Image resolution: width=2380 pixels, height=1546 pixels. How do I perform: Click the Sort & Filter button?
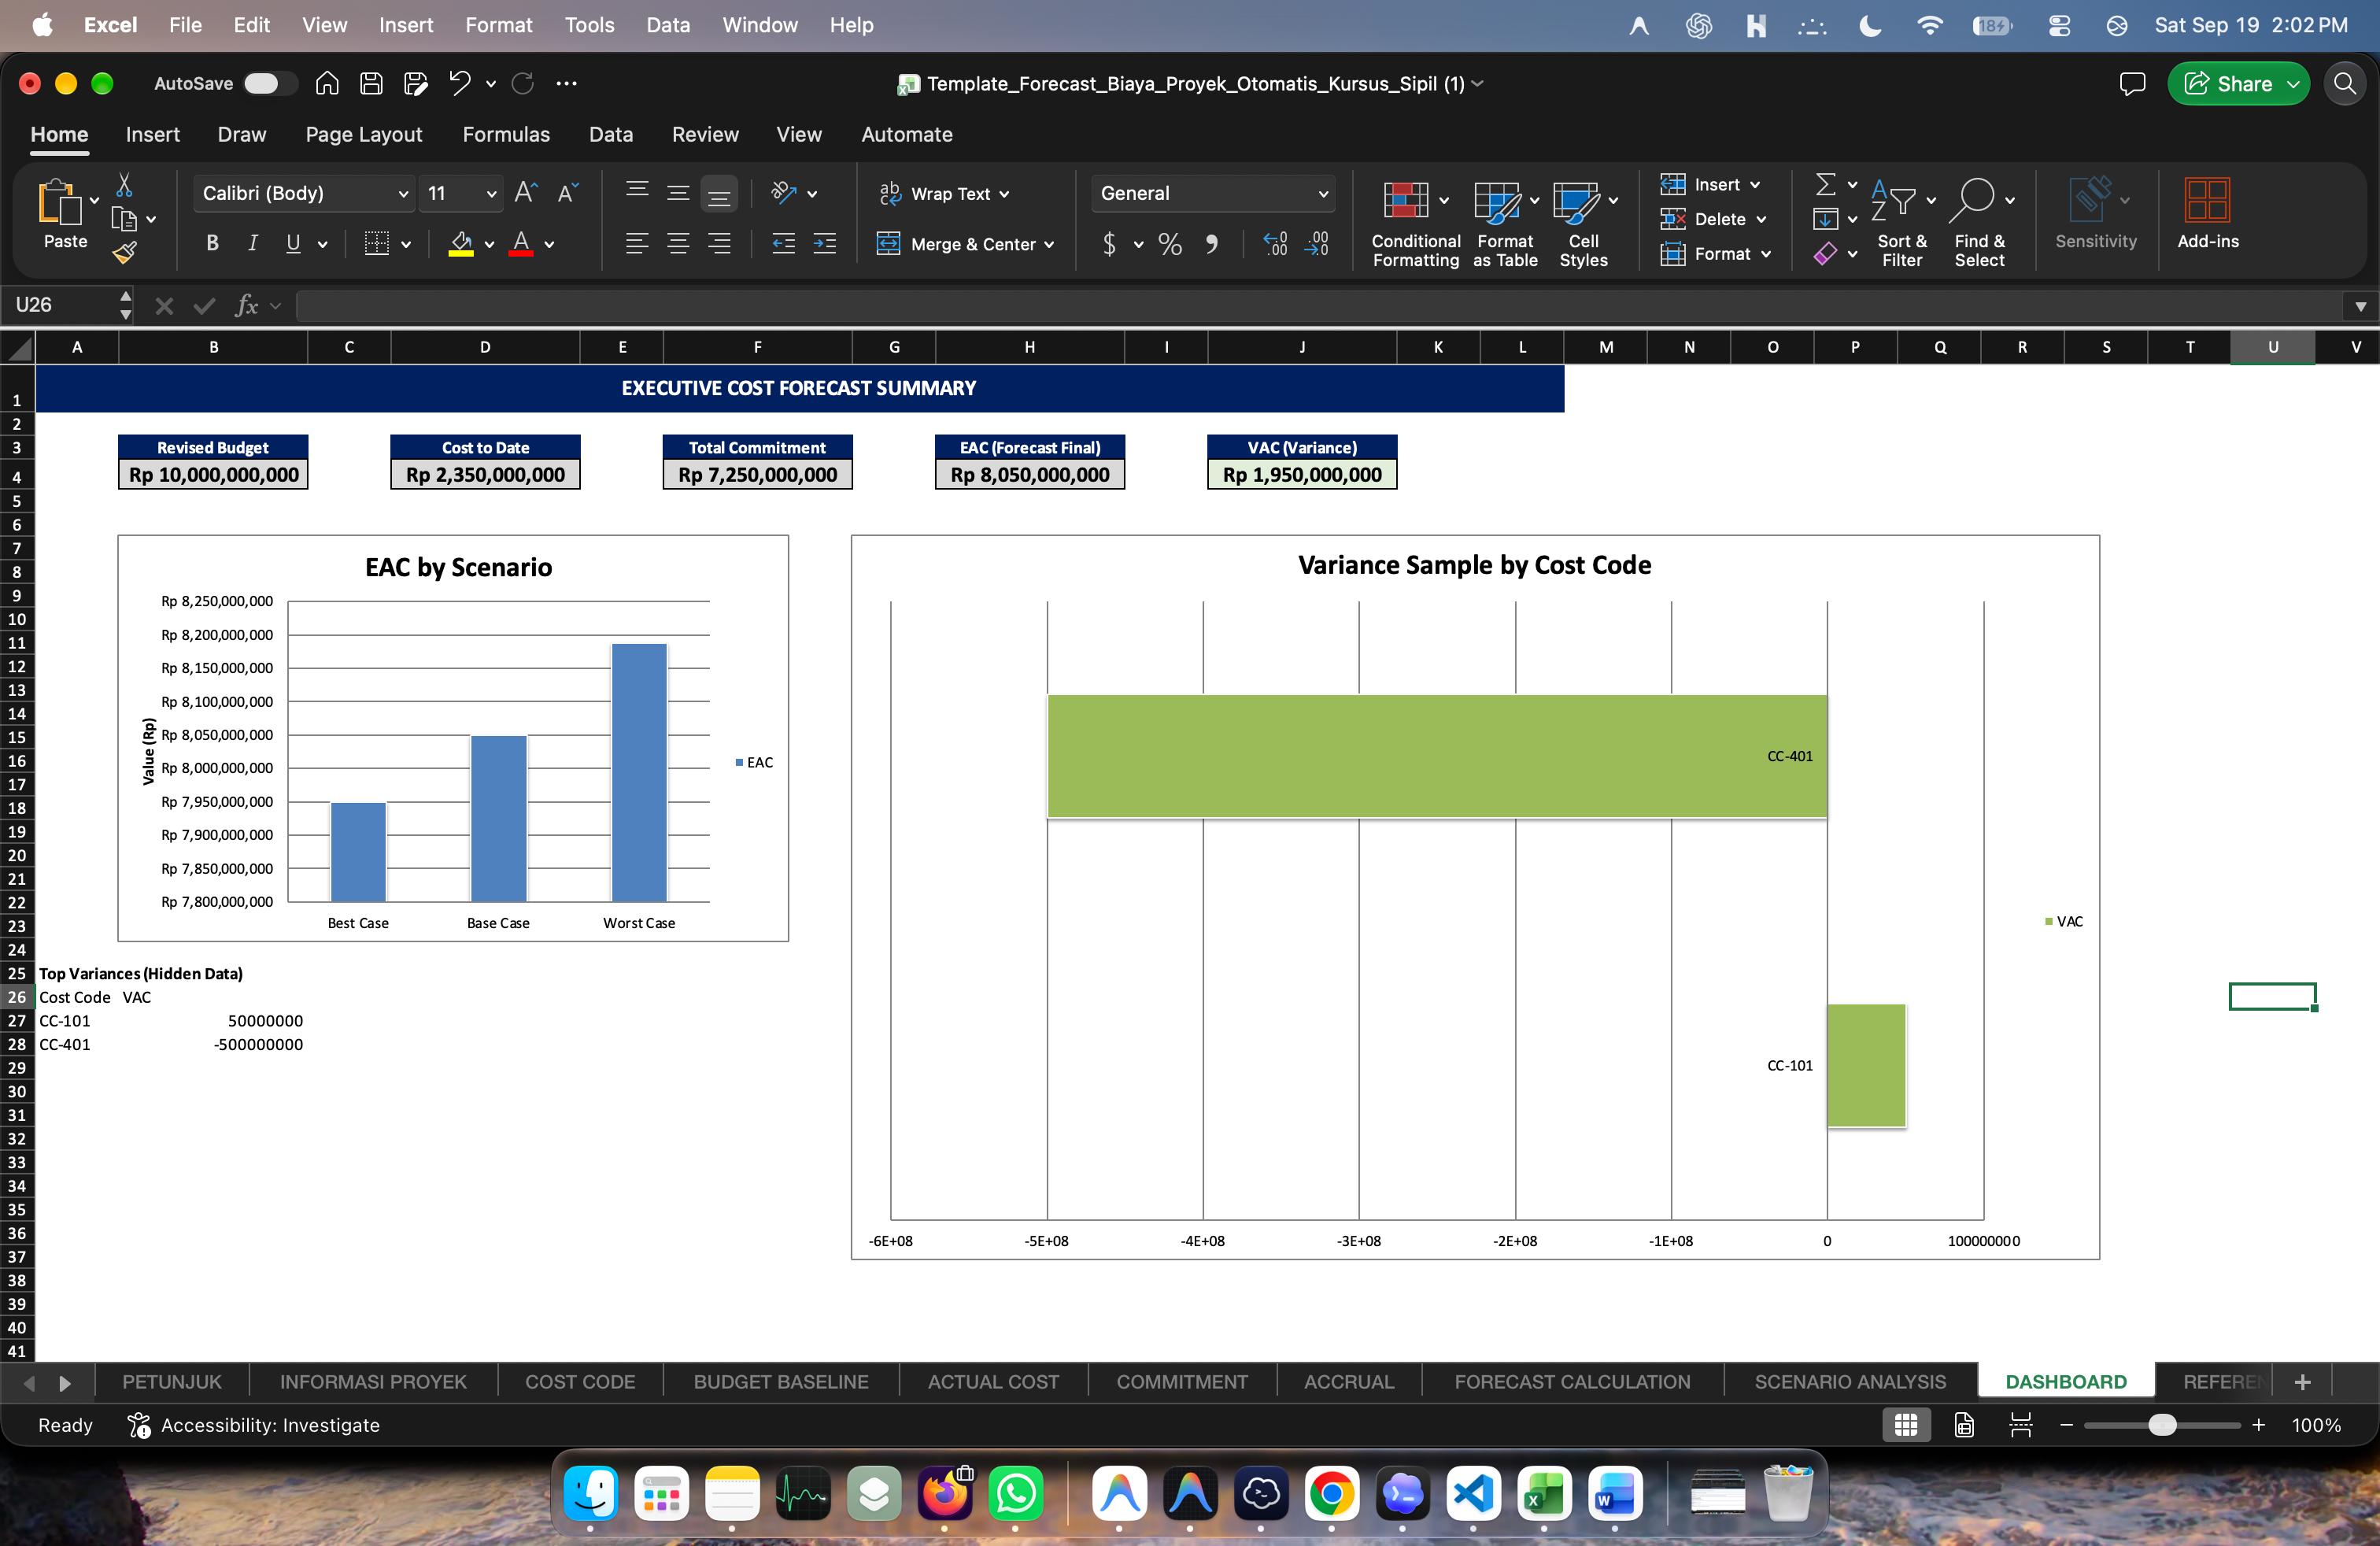coord(1902,223)
